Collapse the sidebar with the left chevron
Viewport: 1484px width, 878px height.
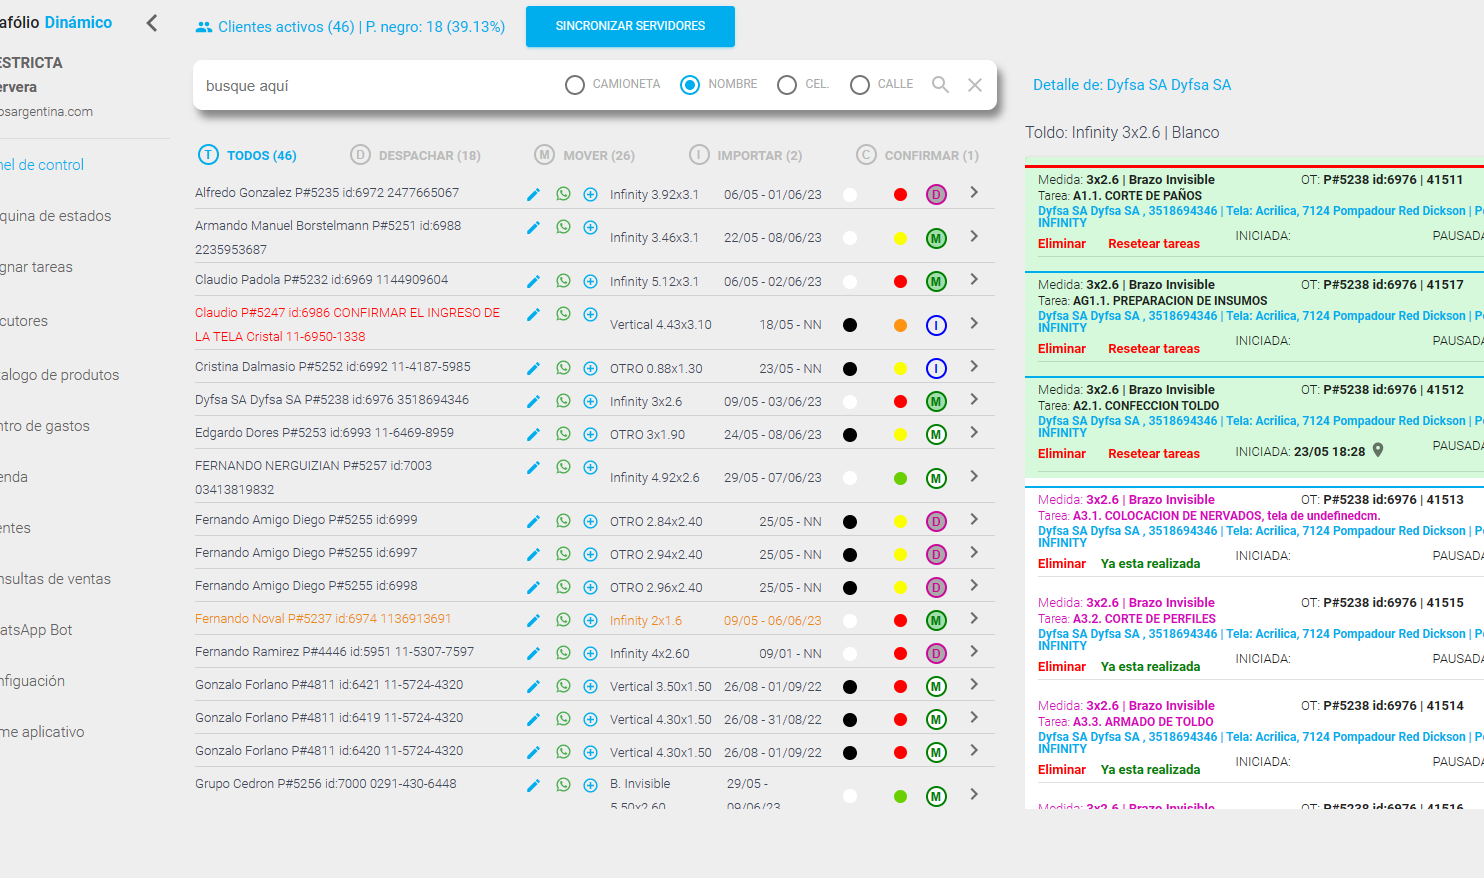click(x=152, y=23)
